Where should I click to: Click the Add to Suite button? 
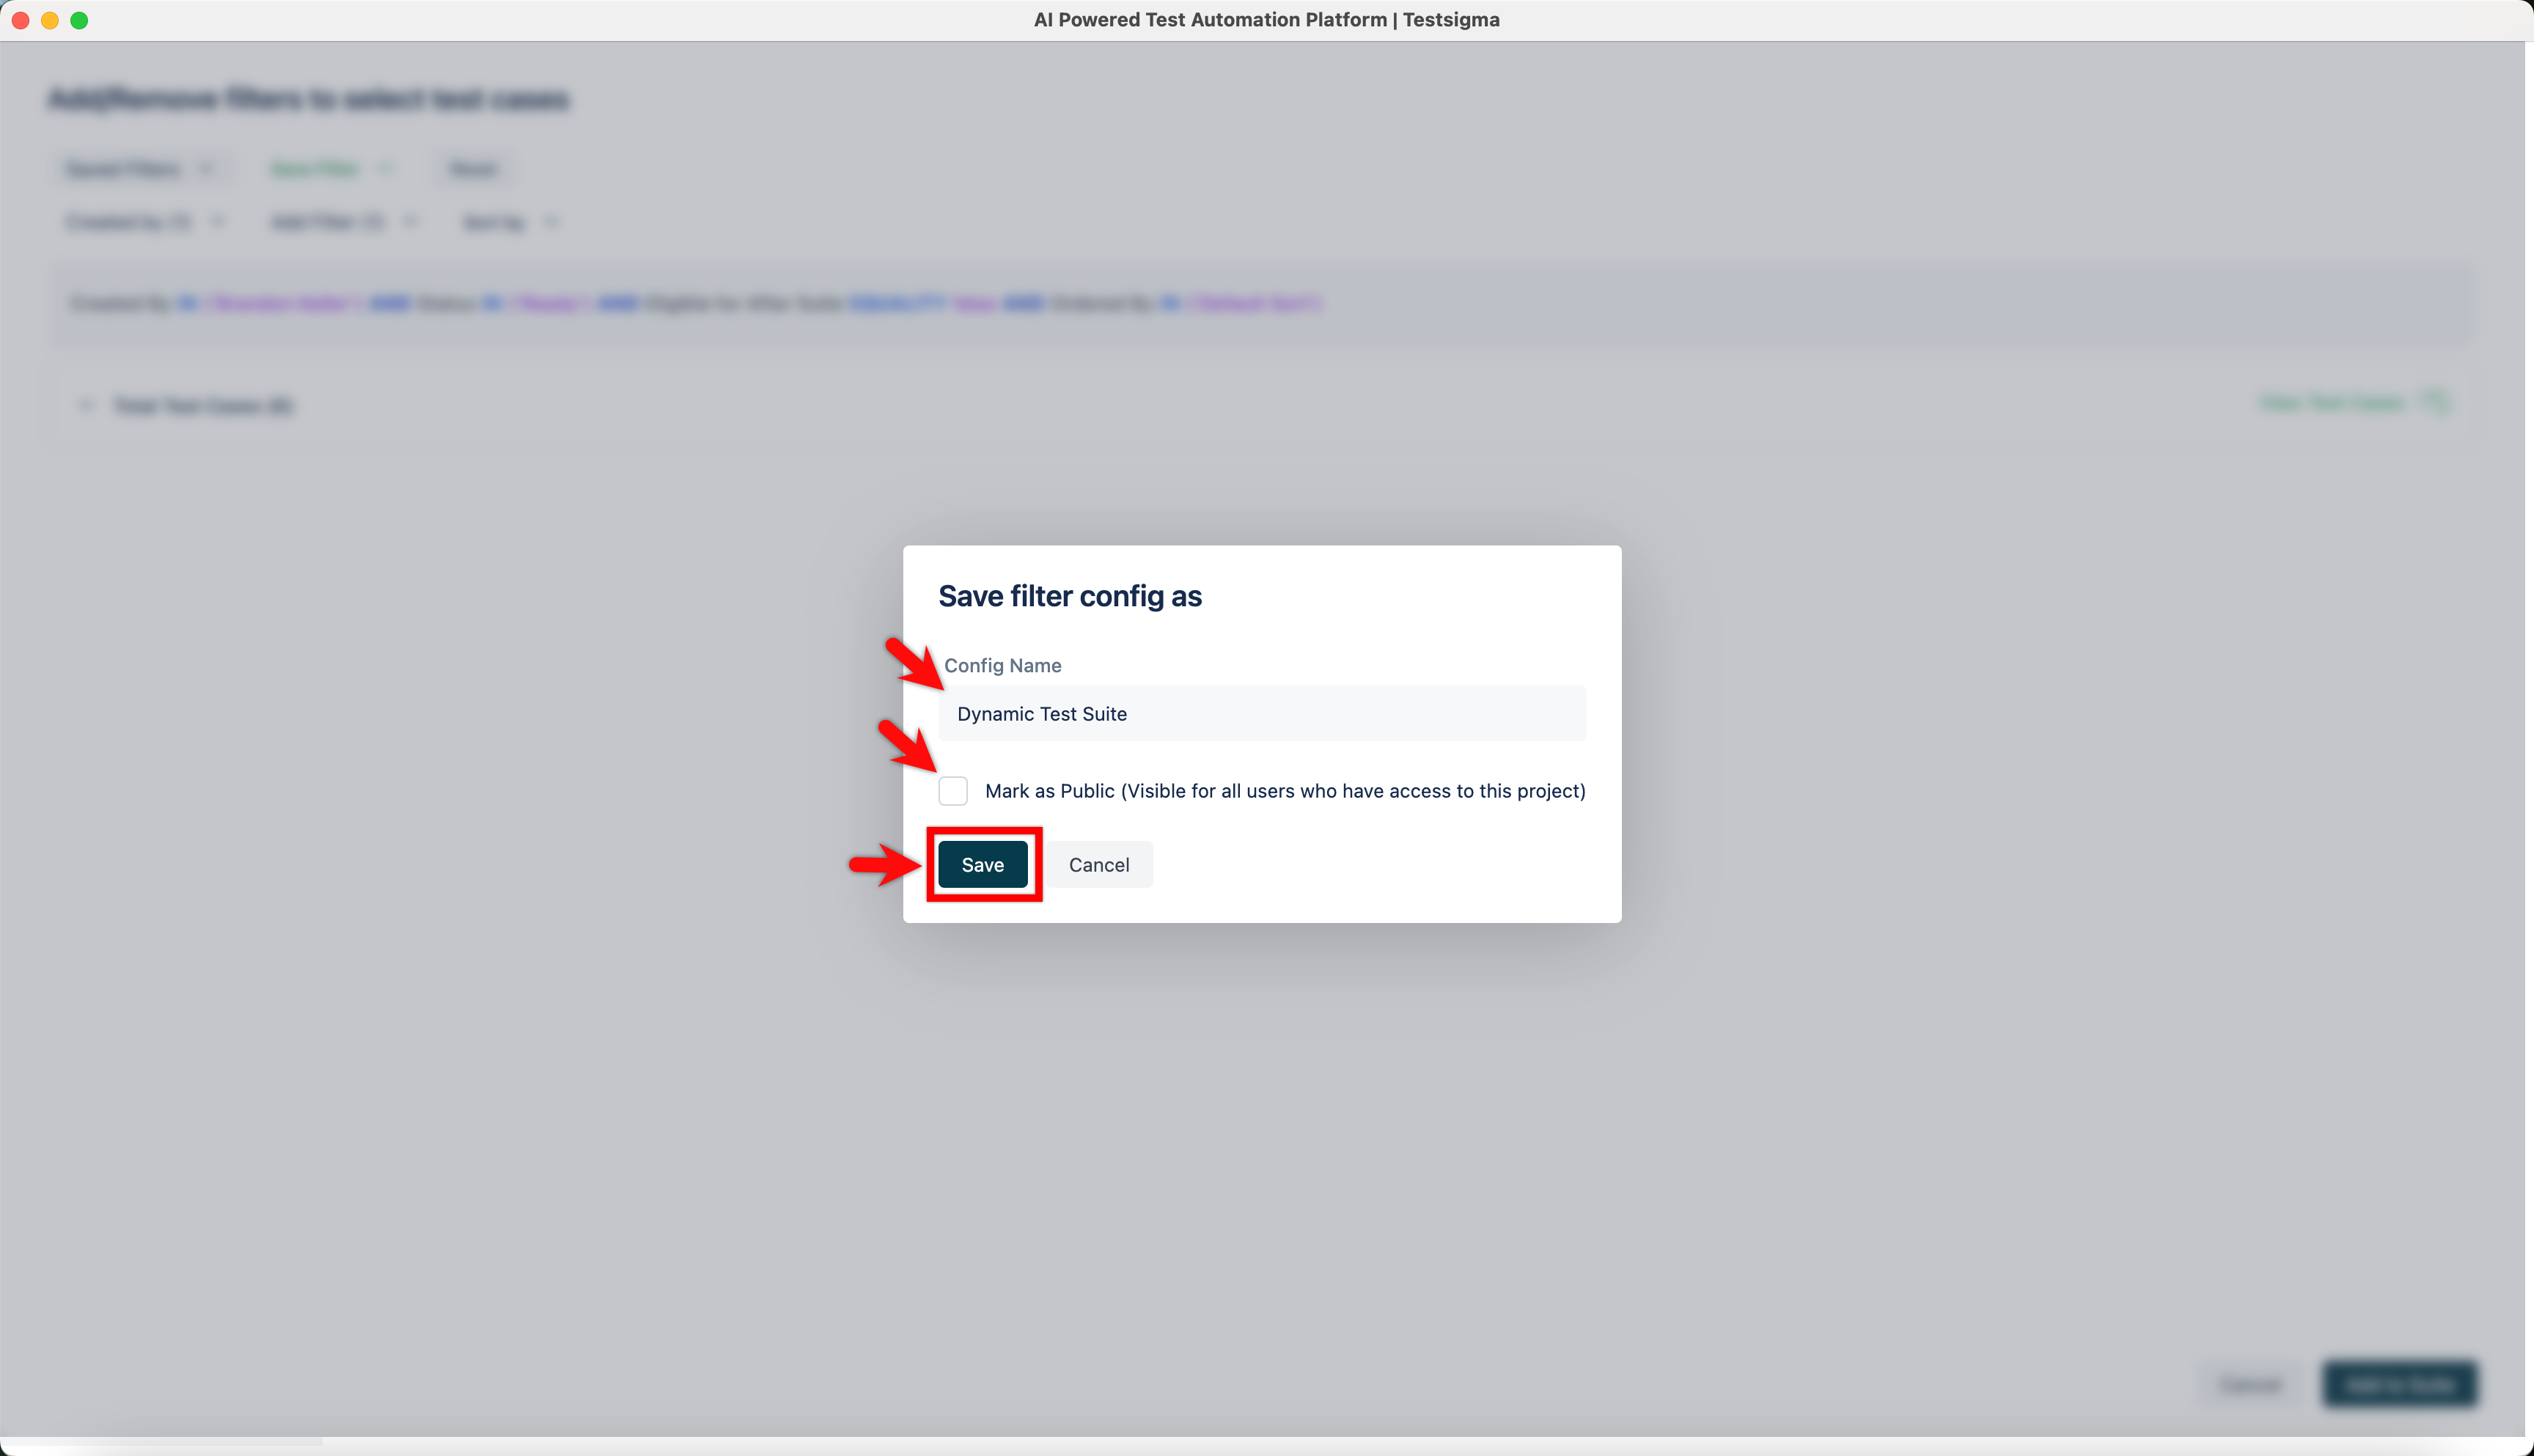click(x=2400, y=1384)
